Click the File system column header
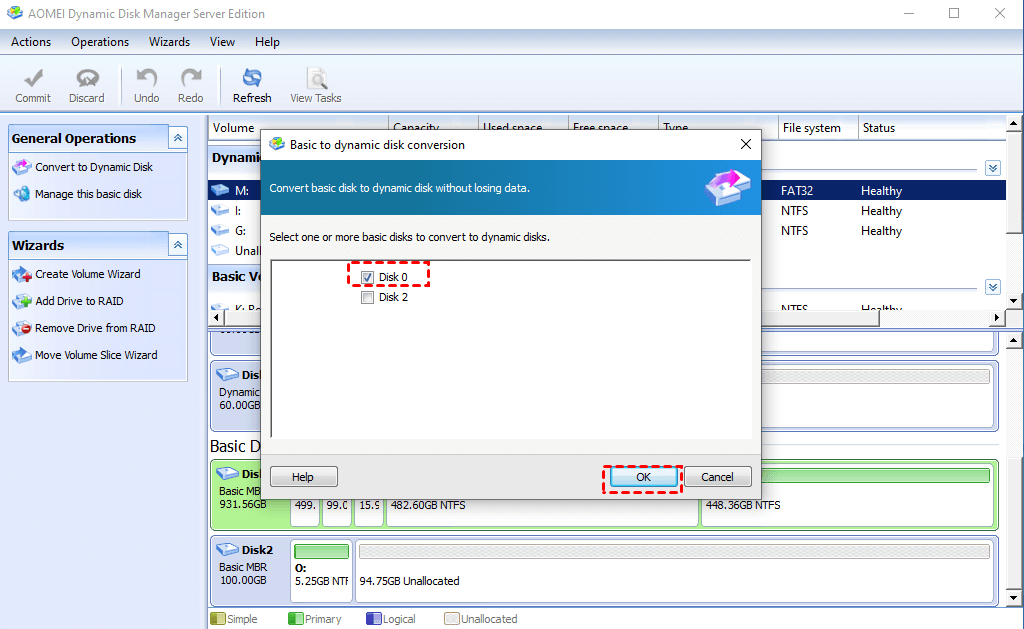 (x=818, y=128)
